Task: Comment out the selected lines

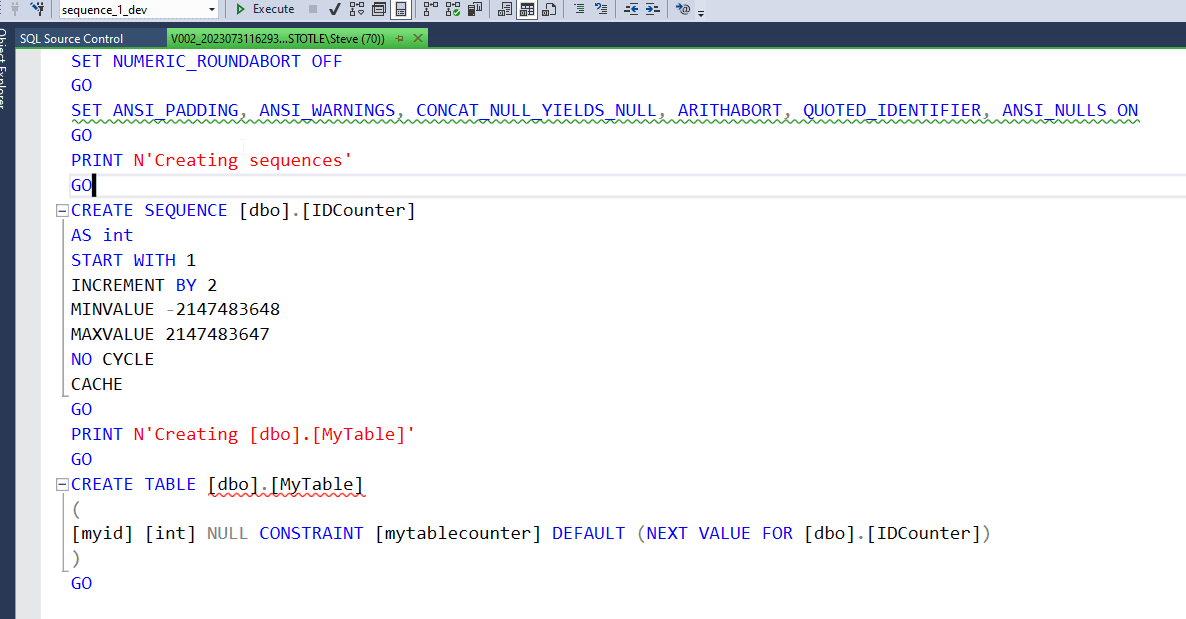Action: (580, 10)
